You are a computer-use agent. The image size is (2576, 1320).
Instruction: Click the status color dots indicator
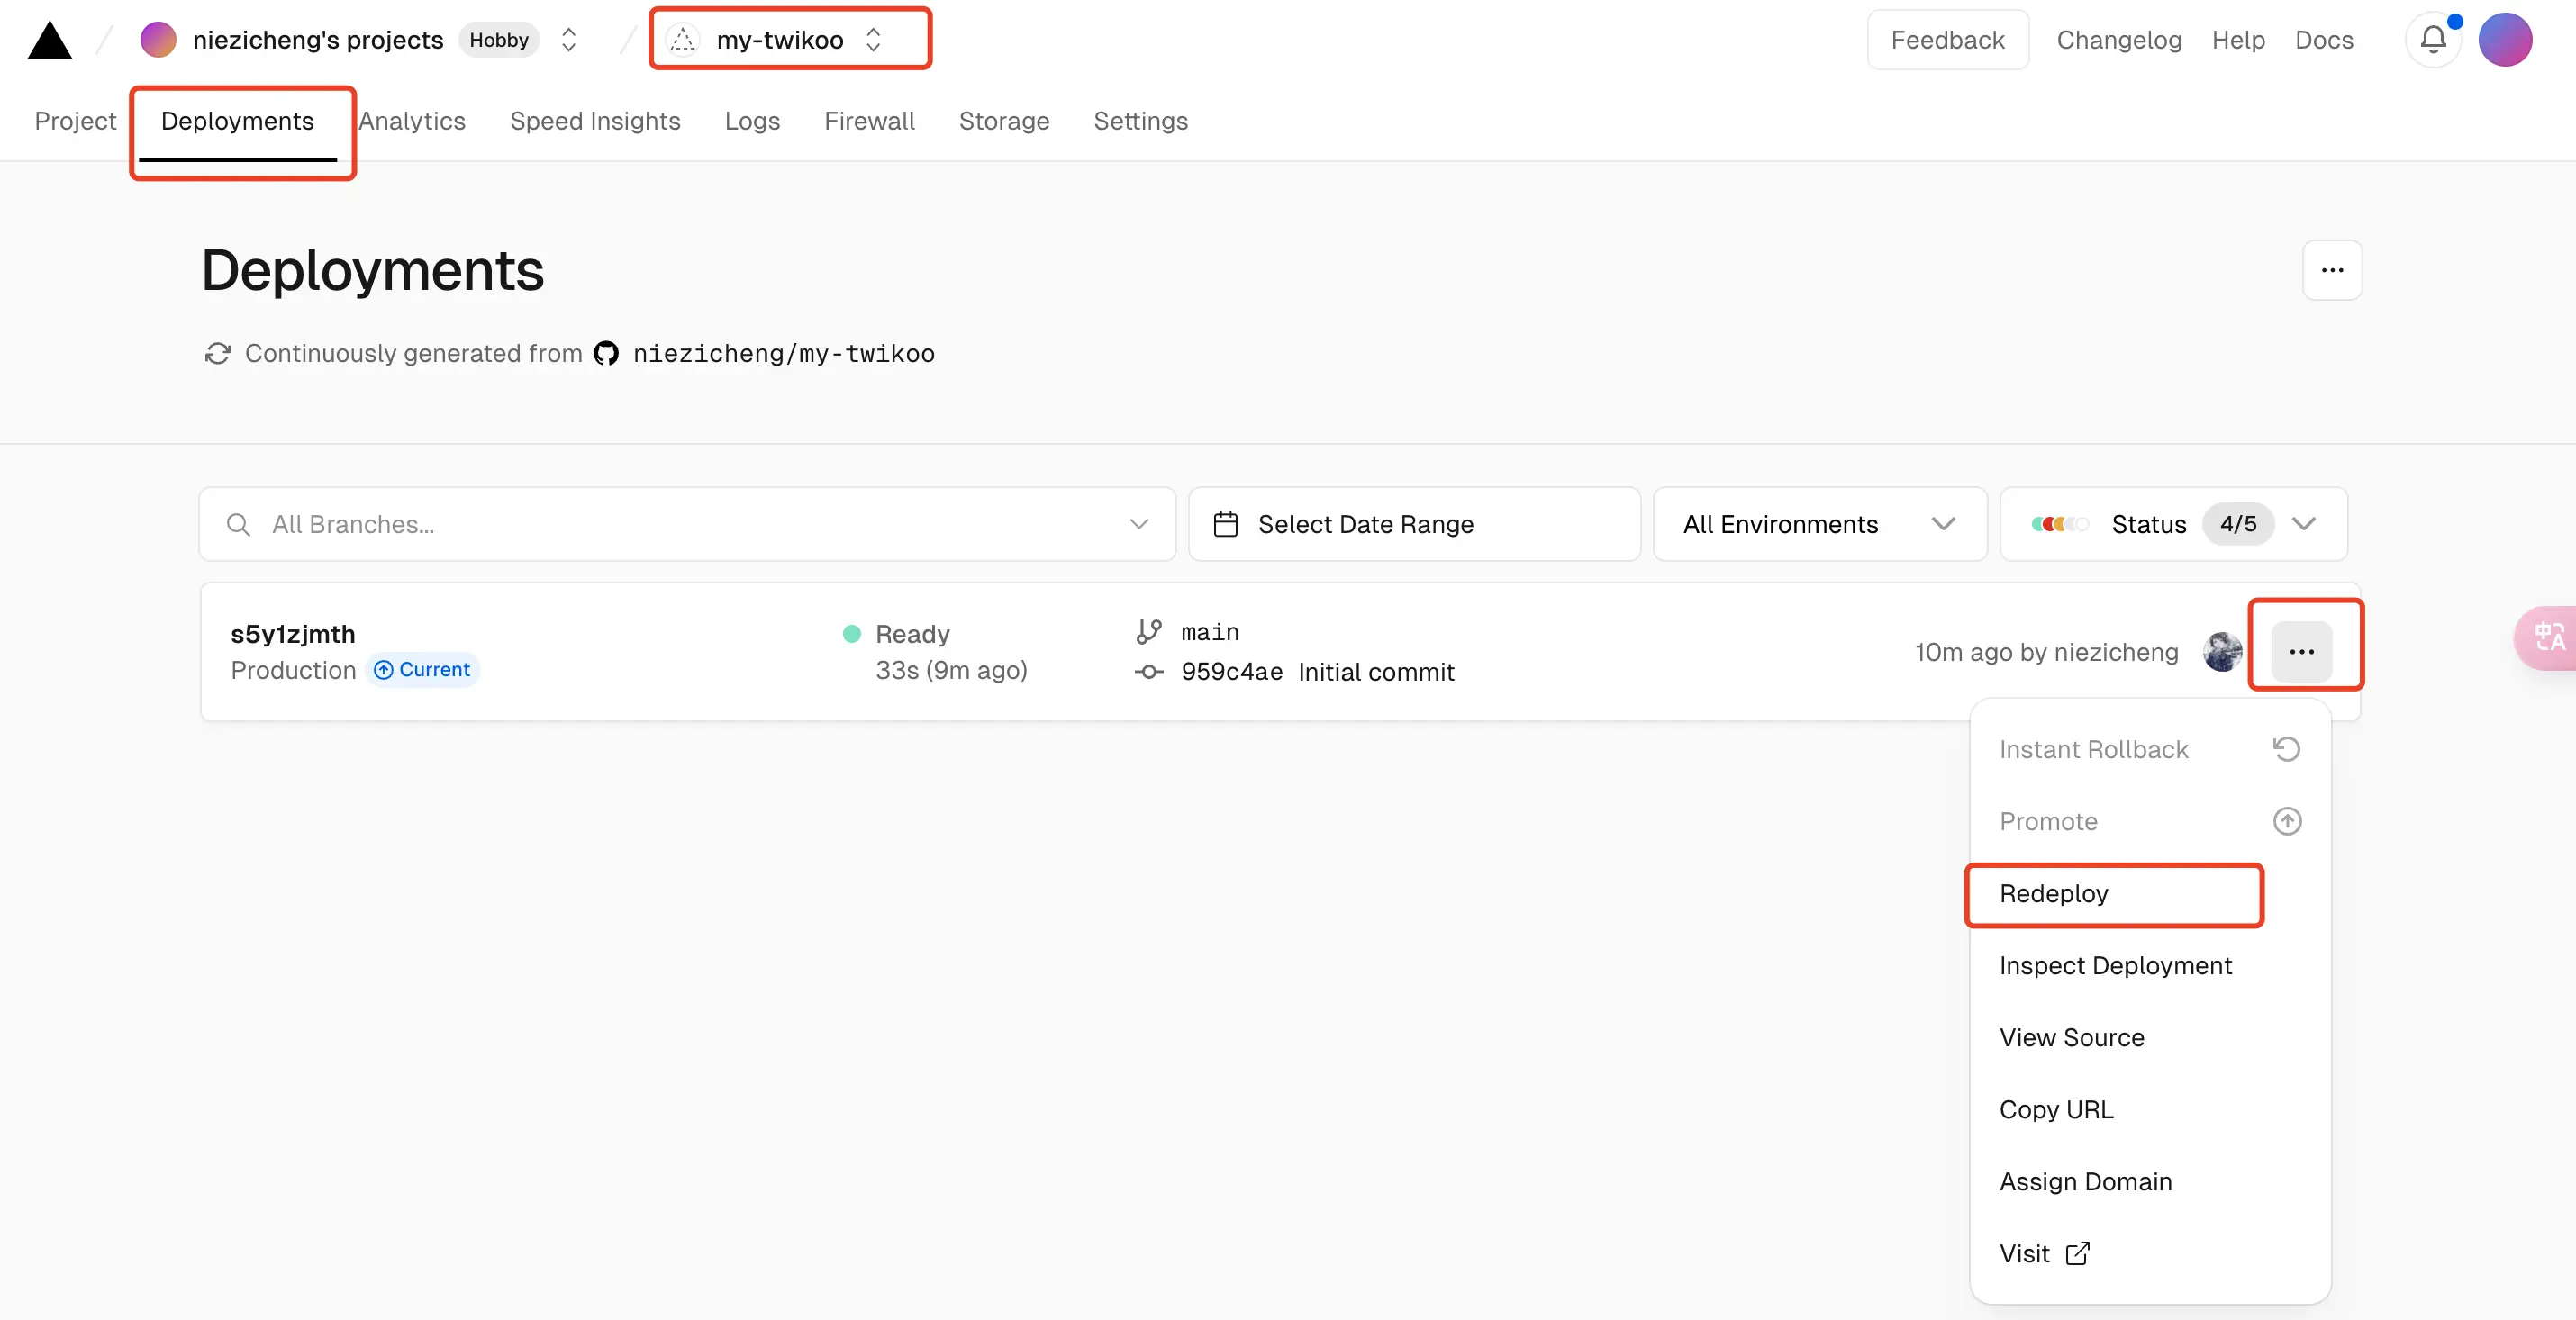[2059, 524]
